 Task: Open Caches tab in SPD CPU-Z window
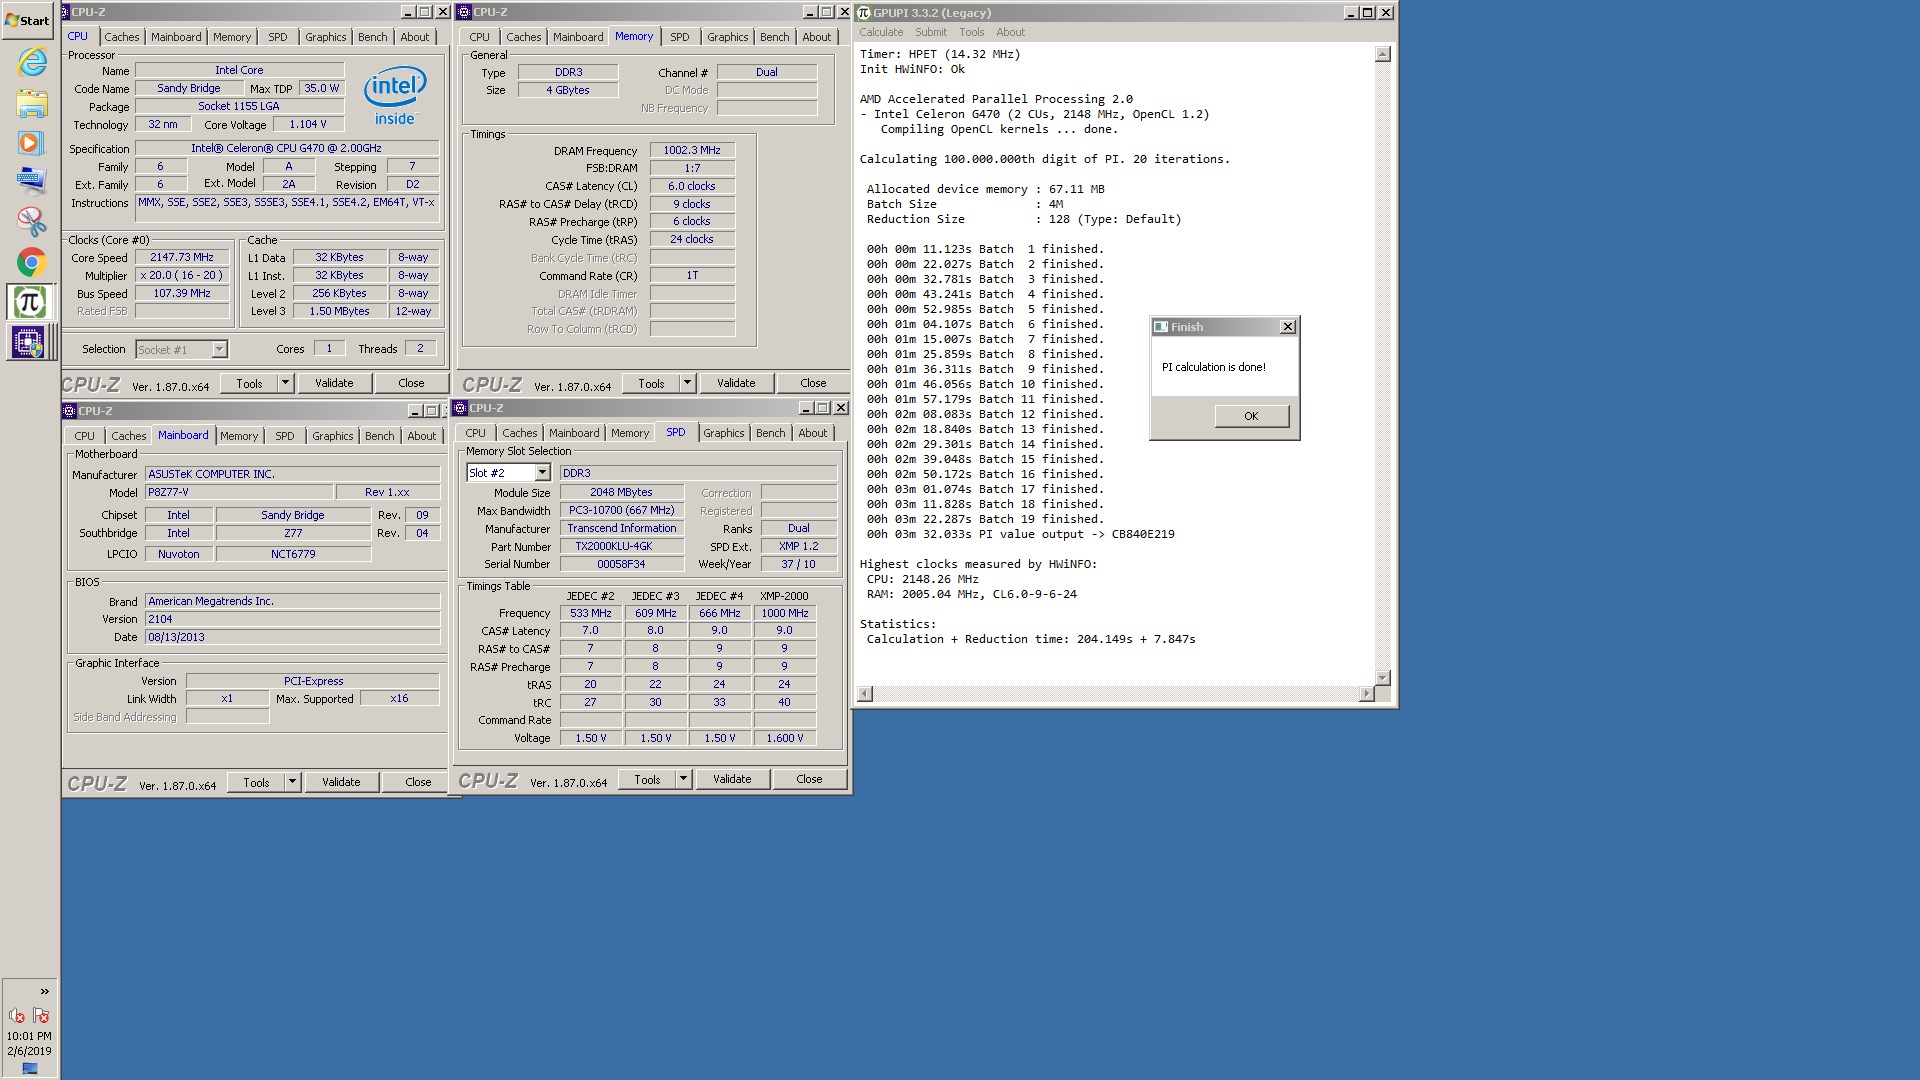[519, 433]
